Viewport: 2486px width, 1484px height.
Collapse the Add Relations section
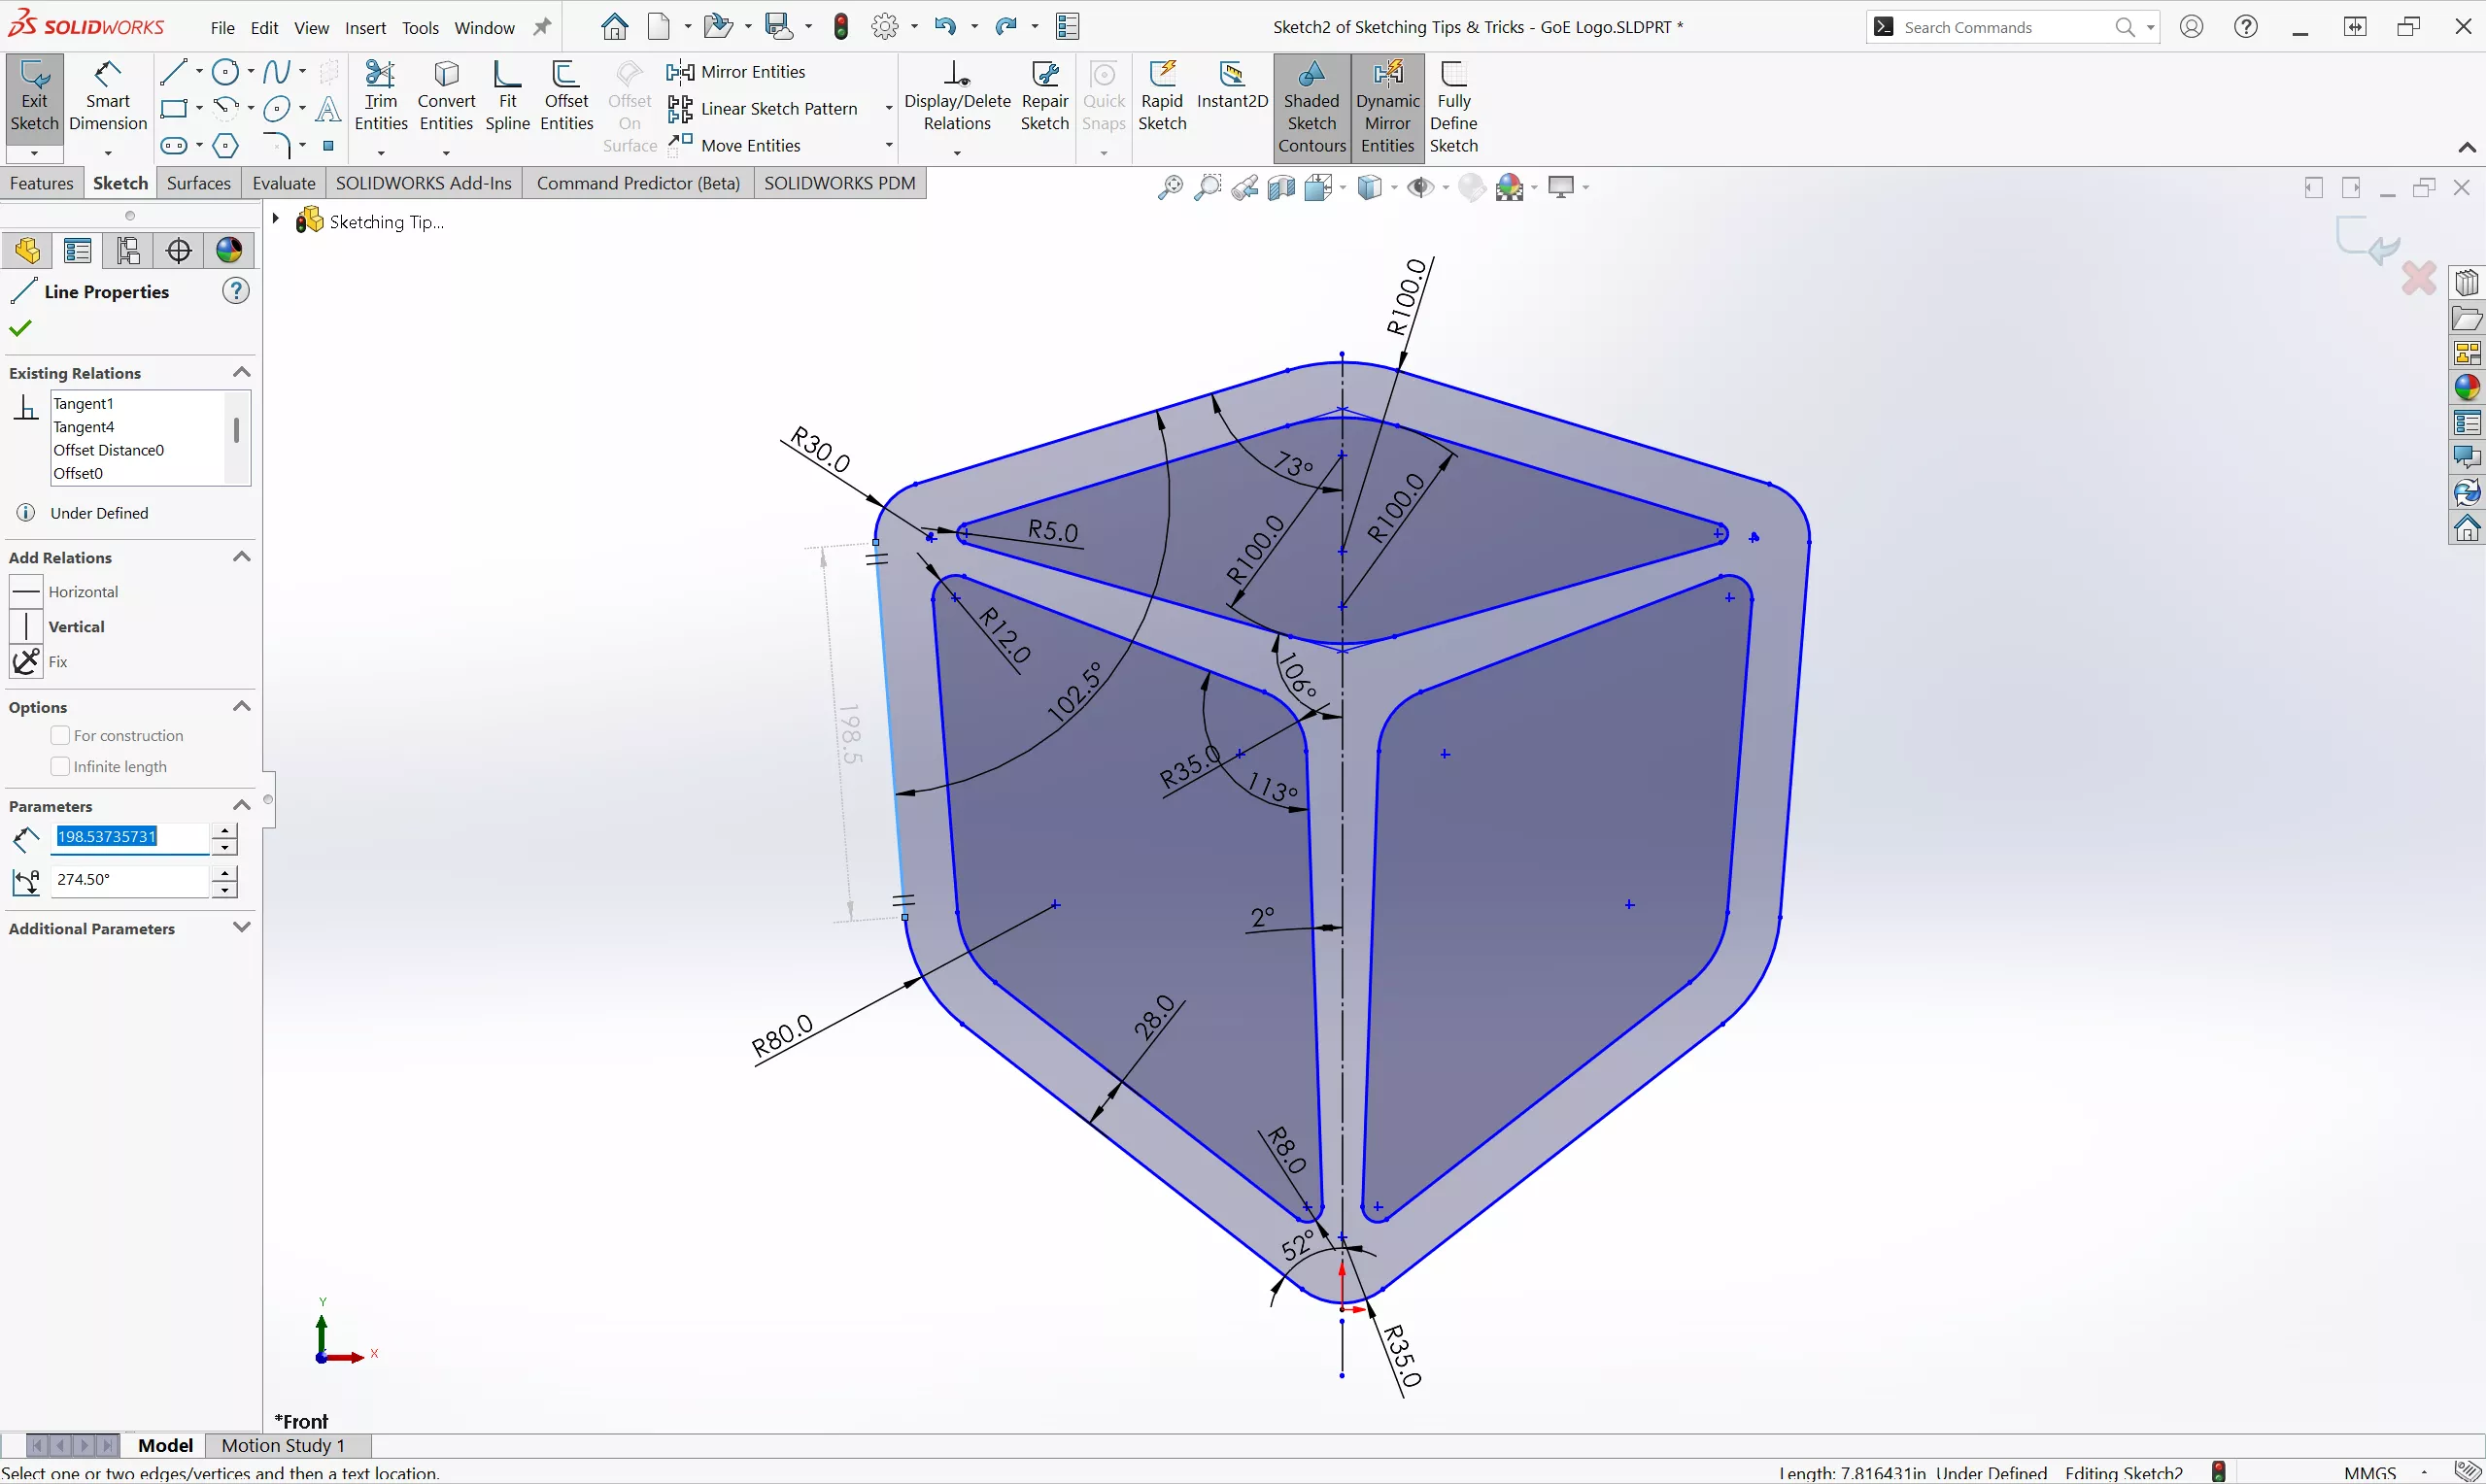point(241,557)
